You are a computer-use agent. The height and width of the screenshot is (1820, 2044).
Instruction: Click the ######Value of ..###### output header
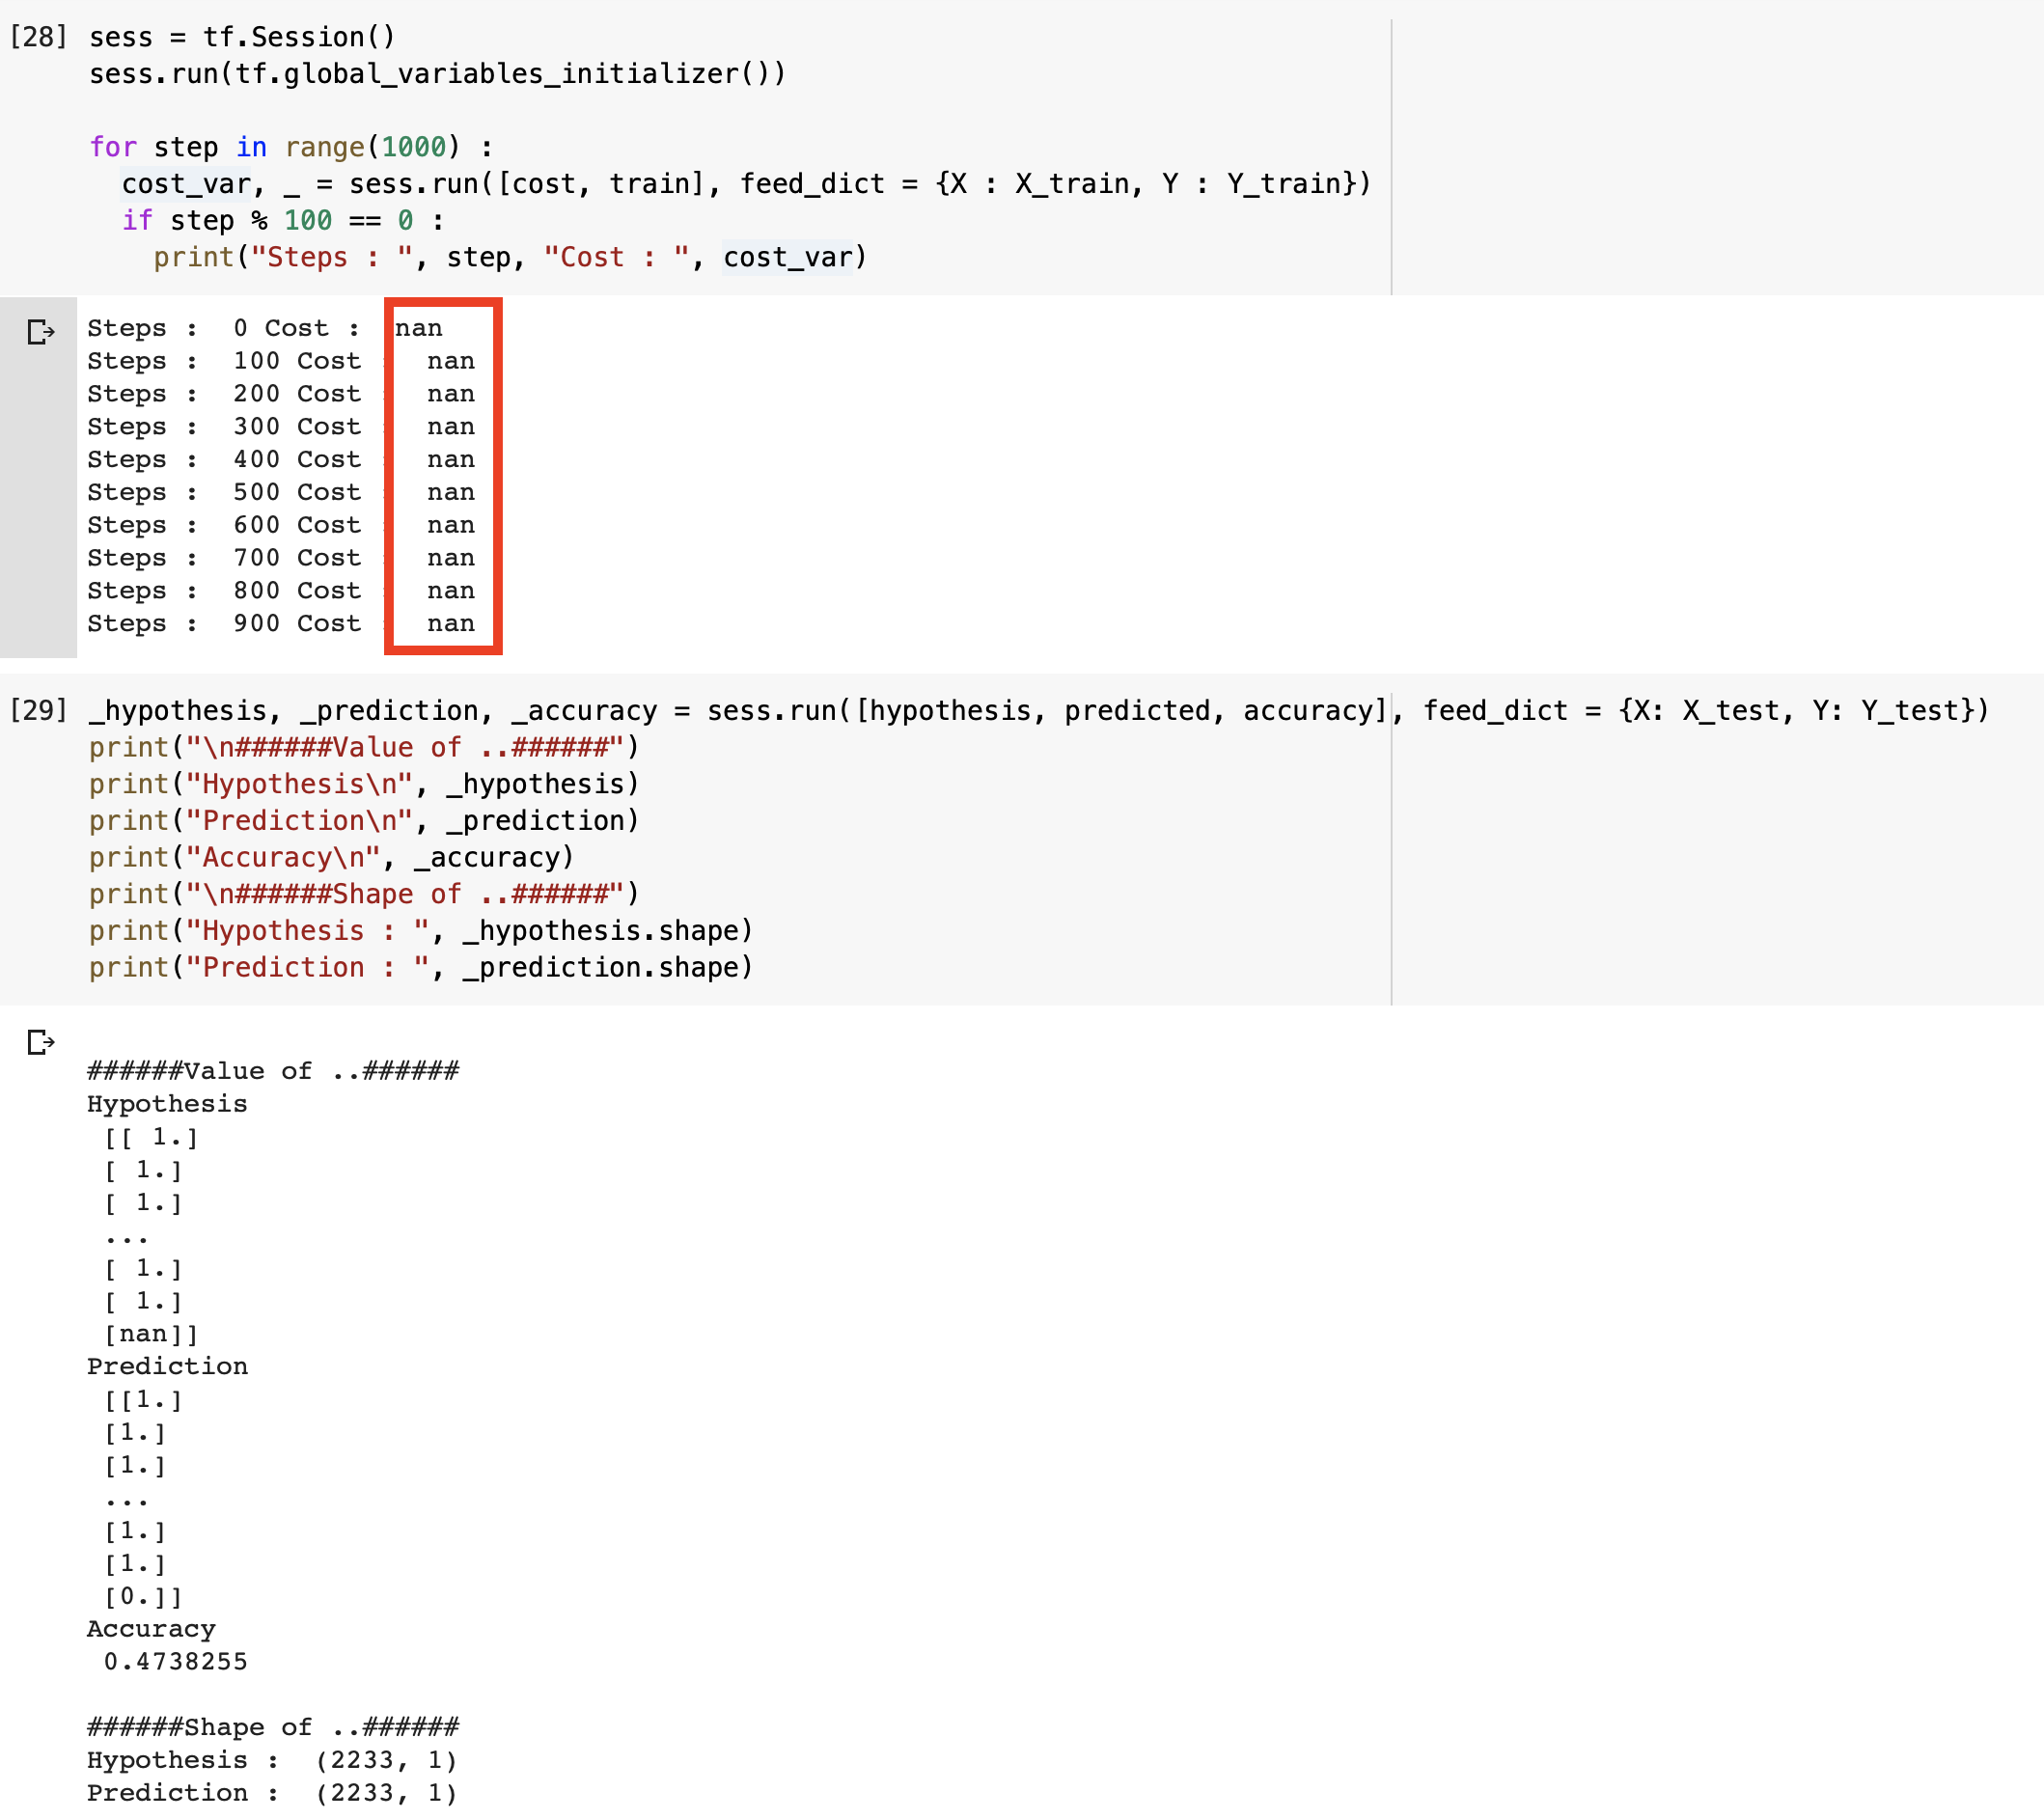click(273, 1071)
